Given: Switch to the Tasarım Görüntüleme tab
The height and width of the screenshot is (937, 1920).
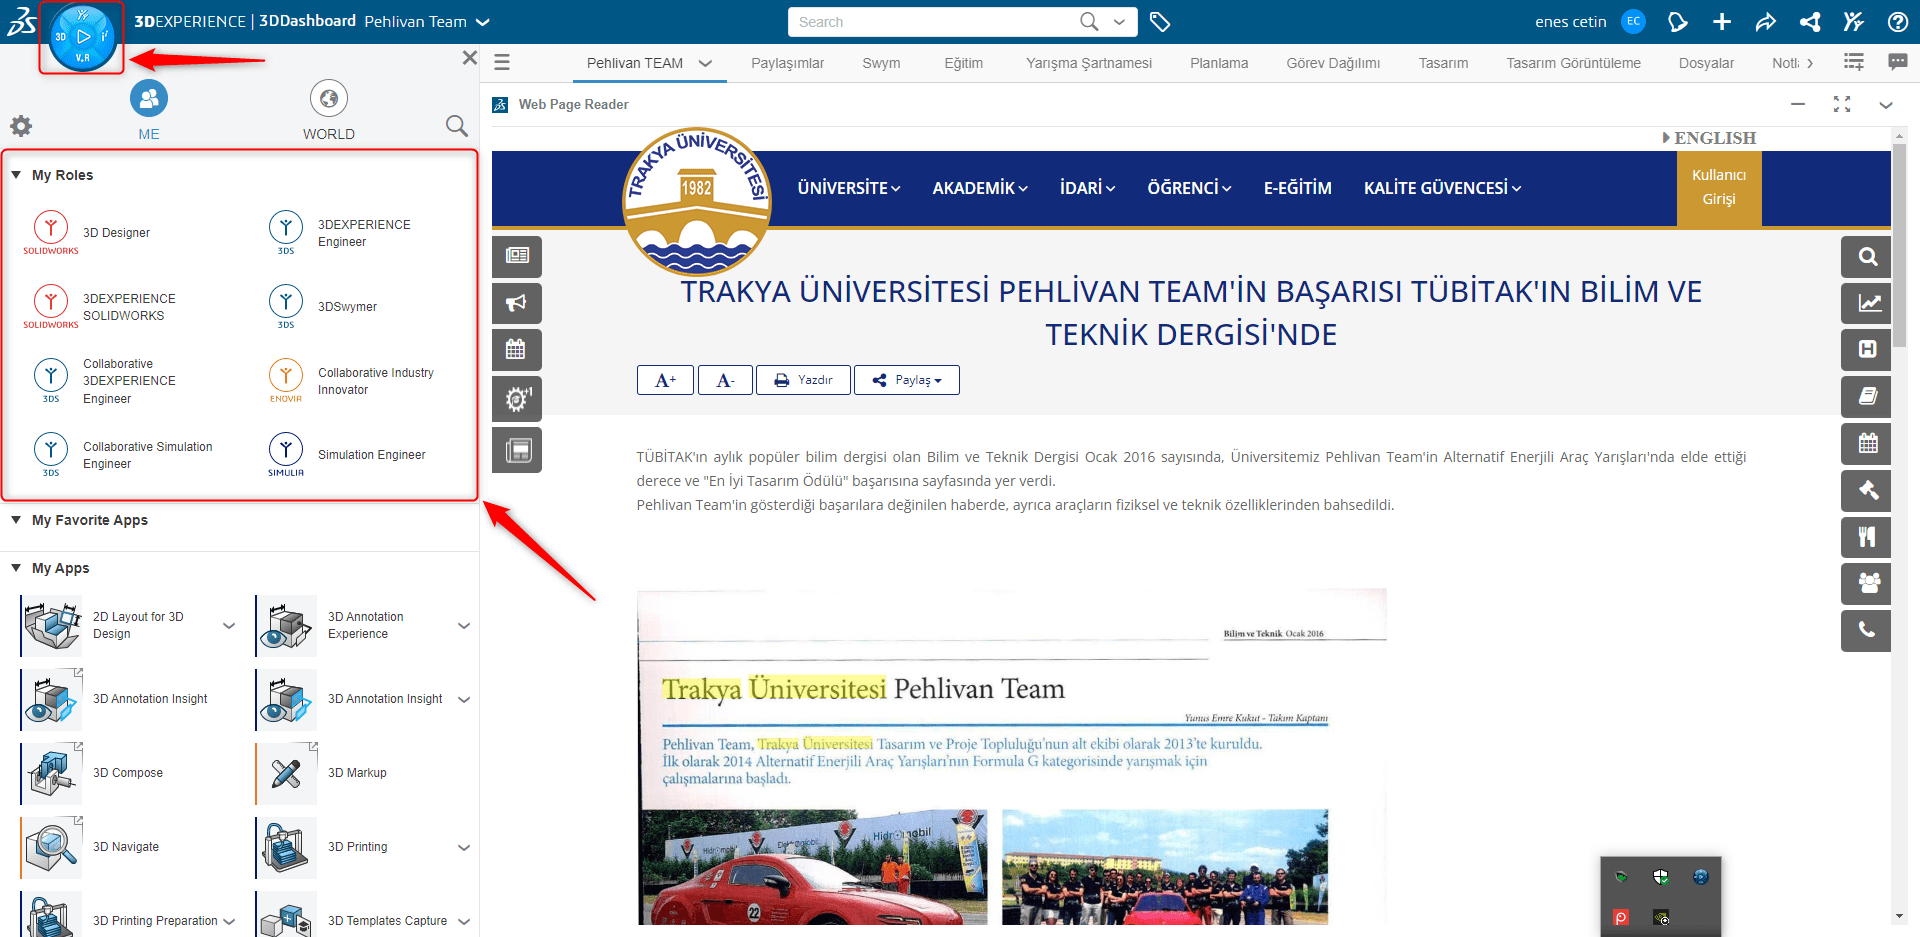Looking at the screenshot, I should coord(1574,63).
